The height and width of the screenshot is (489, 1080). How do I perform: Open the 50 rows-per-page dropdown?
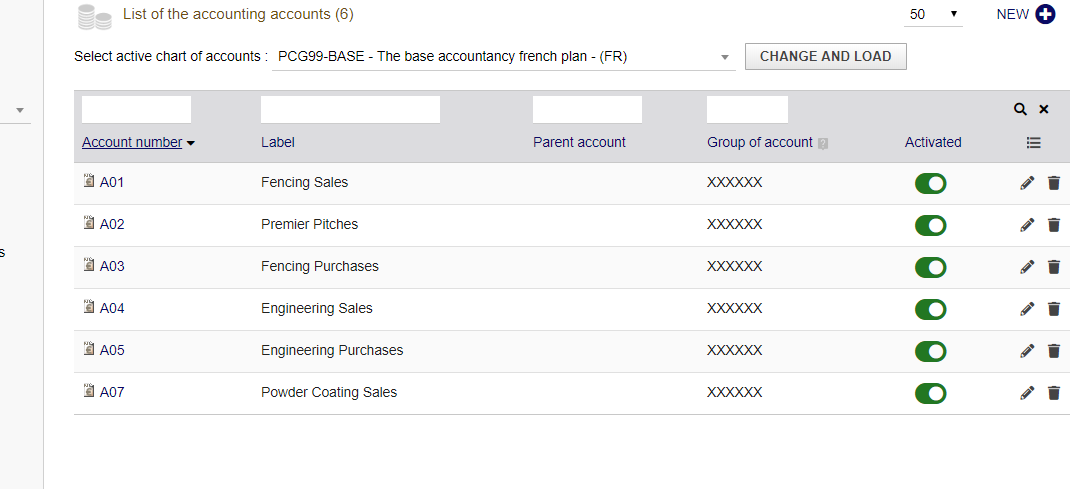[x=933, y=14]
